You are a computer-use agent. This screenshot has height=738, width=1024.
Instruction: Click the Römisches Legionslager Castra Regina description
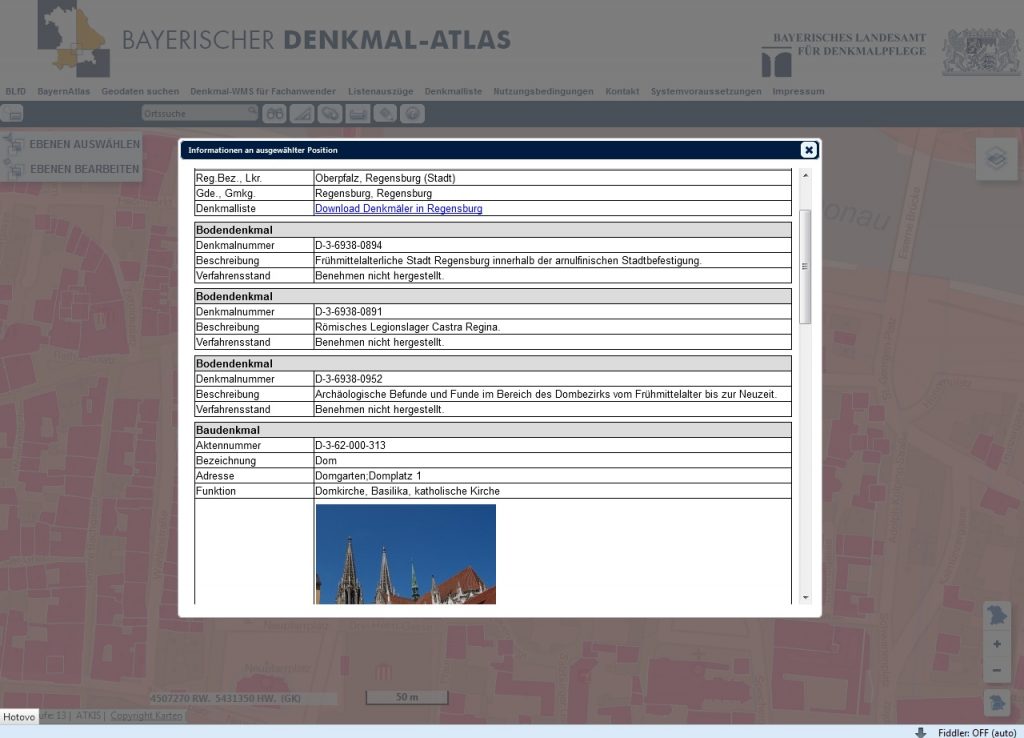point(408,327)
